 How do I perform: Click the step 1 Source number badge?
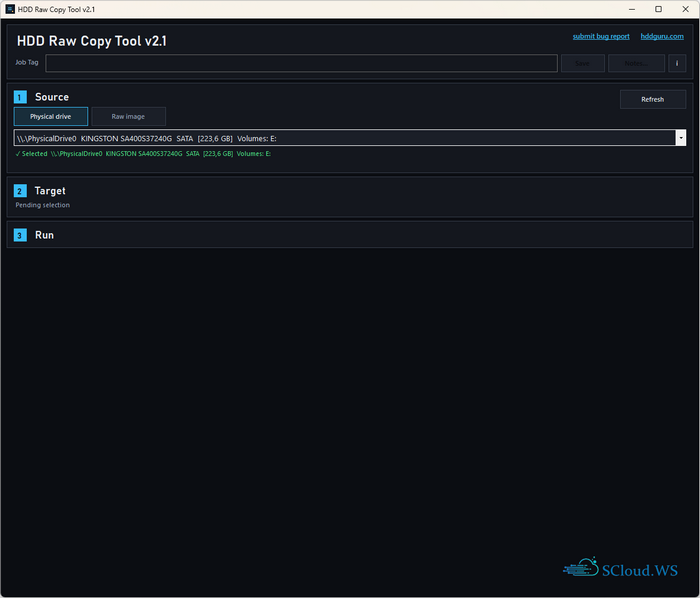[x=20, y=97]
